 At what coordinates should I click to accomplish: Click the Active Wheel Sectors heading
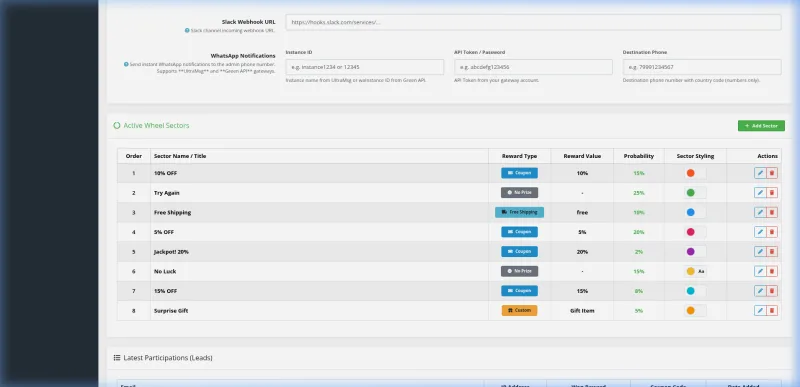point(156,125)
